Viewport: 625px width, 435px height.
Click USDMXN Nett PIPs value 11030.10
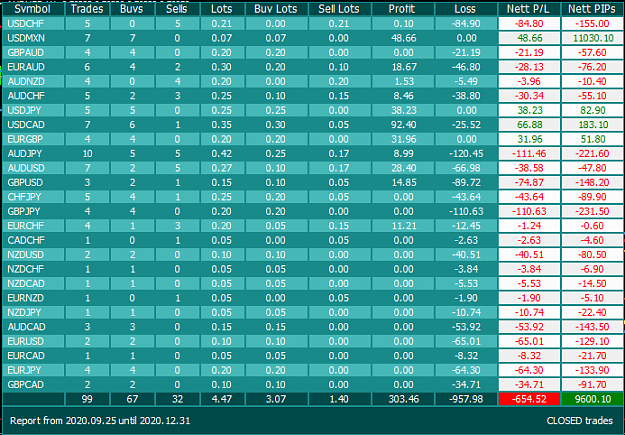pyautogui.click(x=592, y=38)
